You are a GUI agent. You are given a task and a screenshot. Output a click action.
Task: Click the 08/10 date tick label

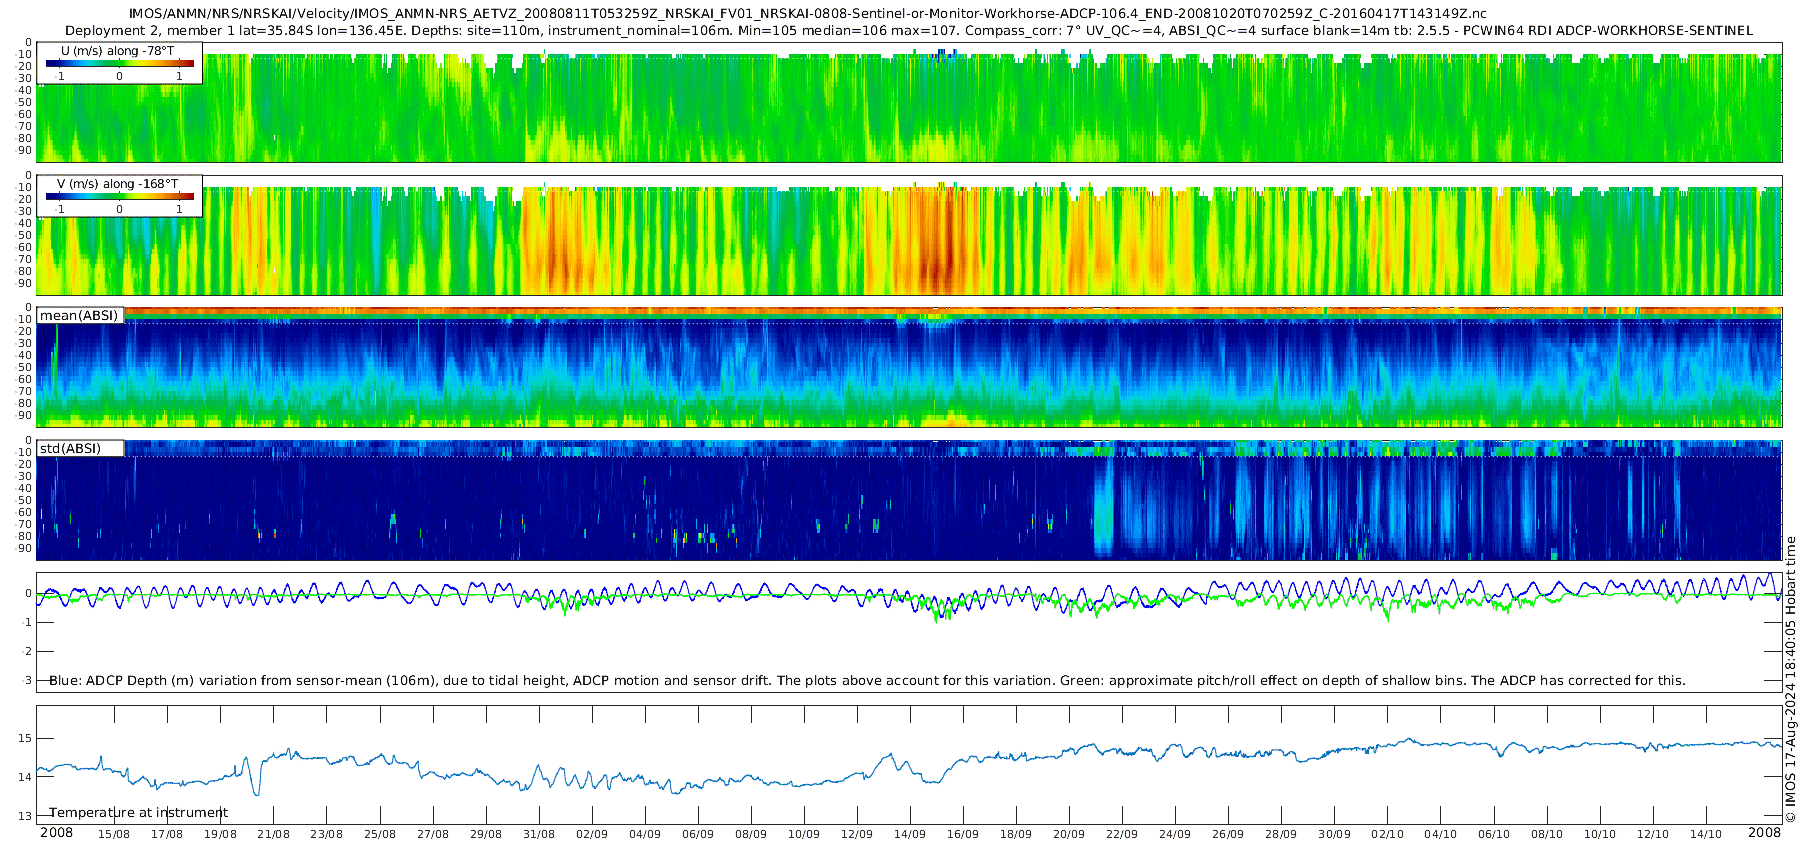point(1546,834)
